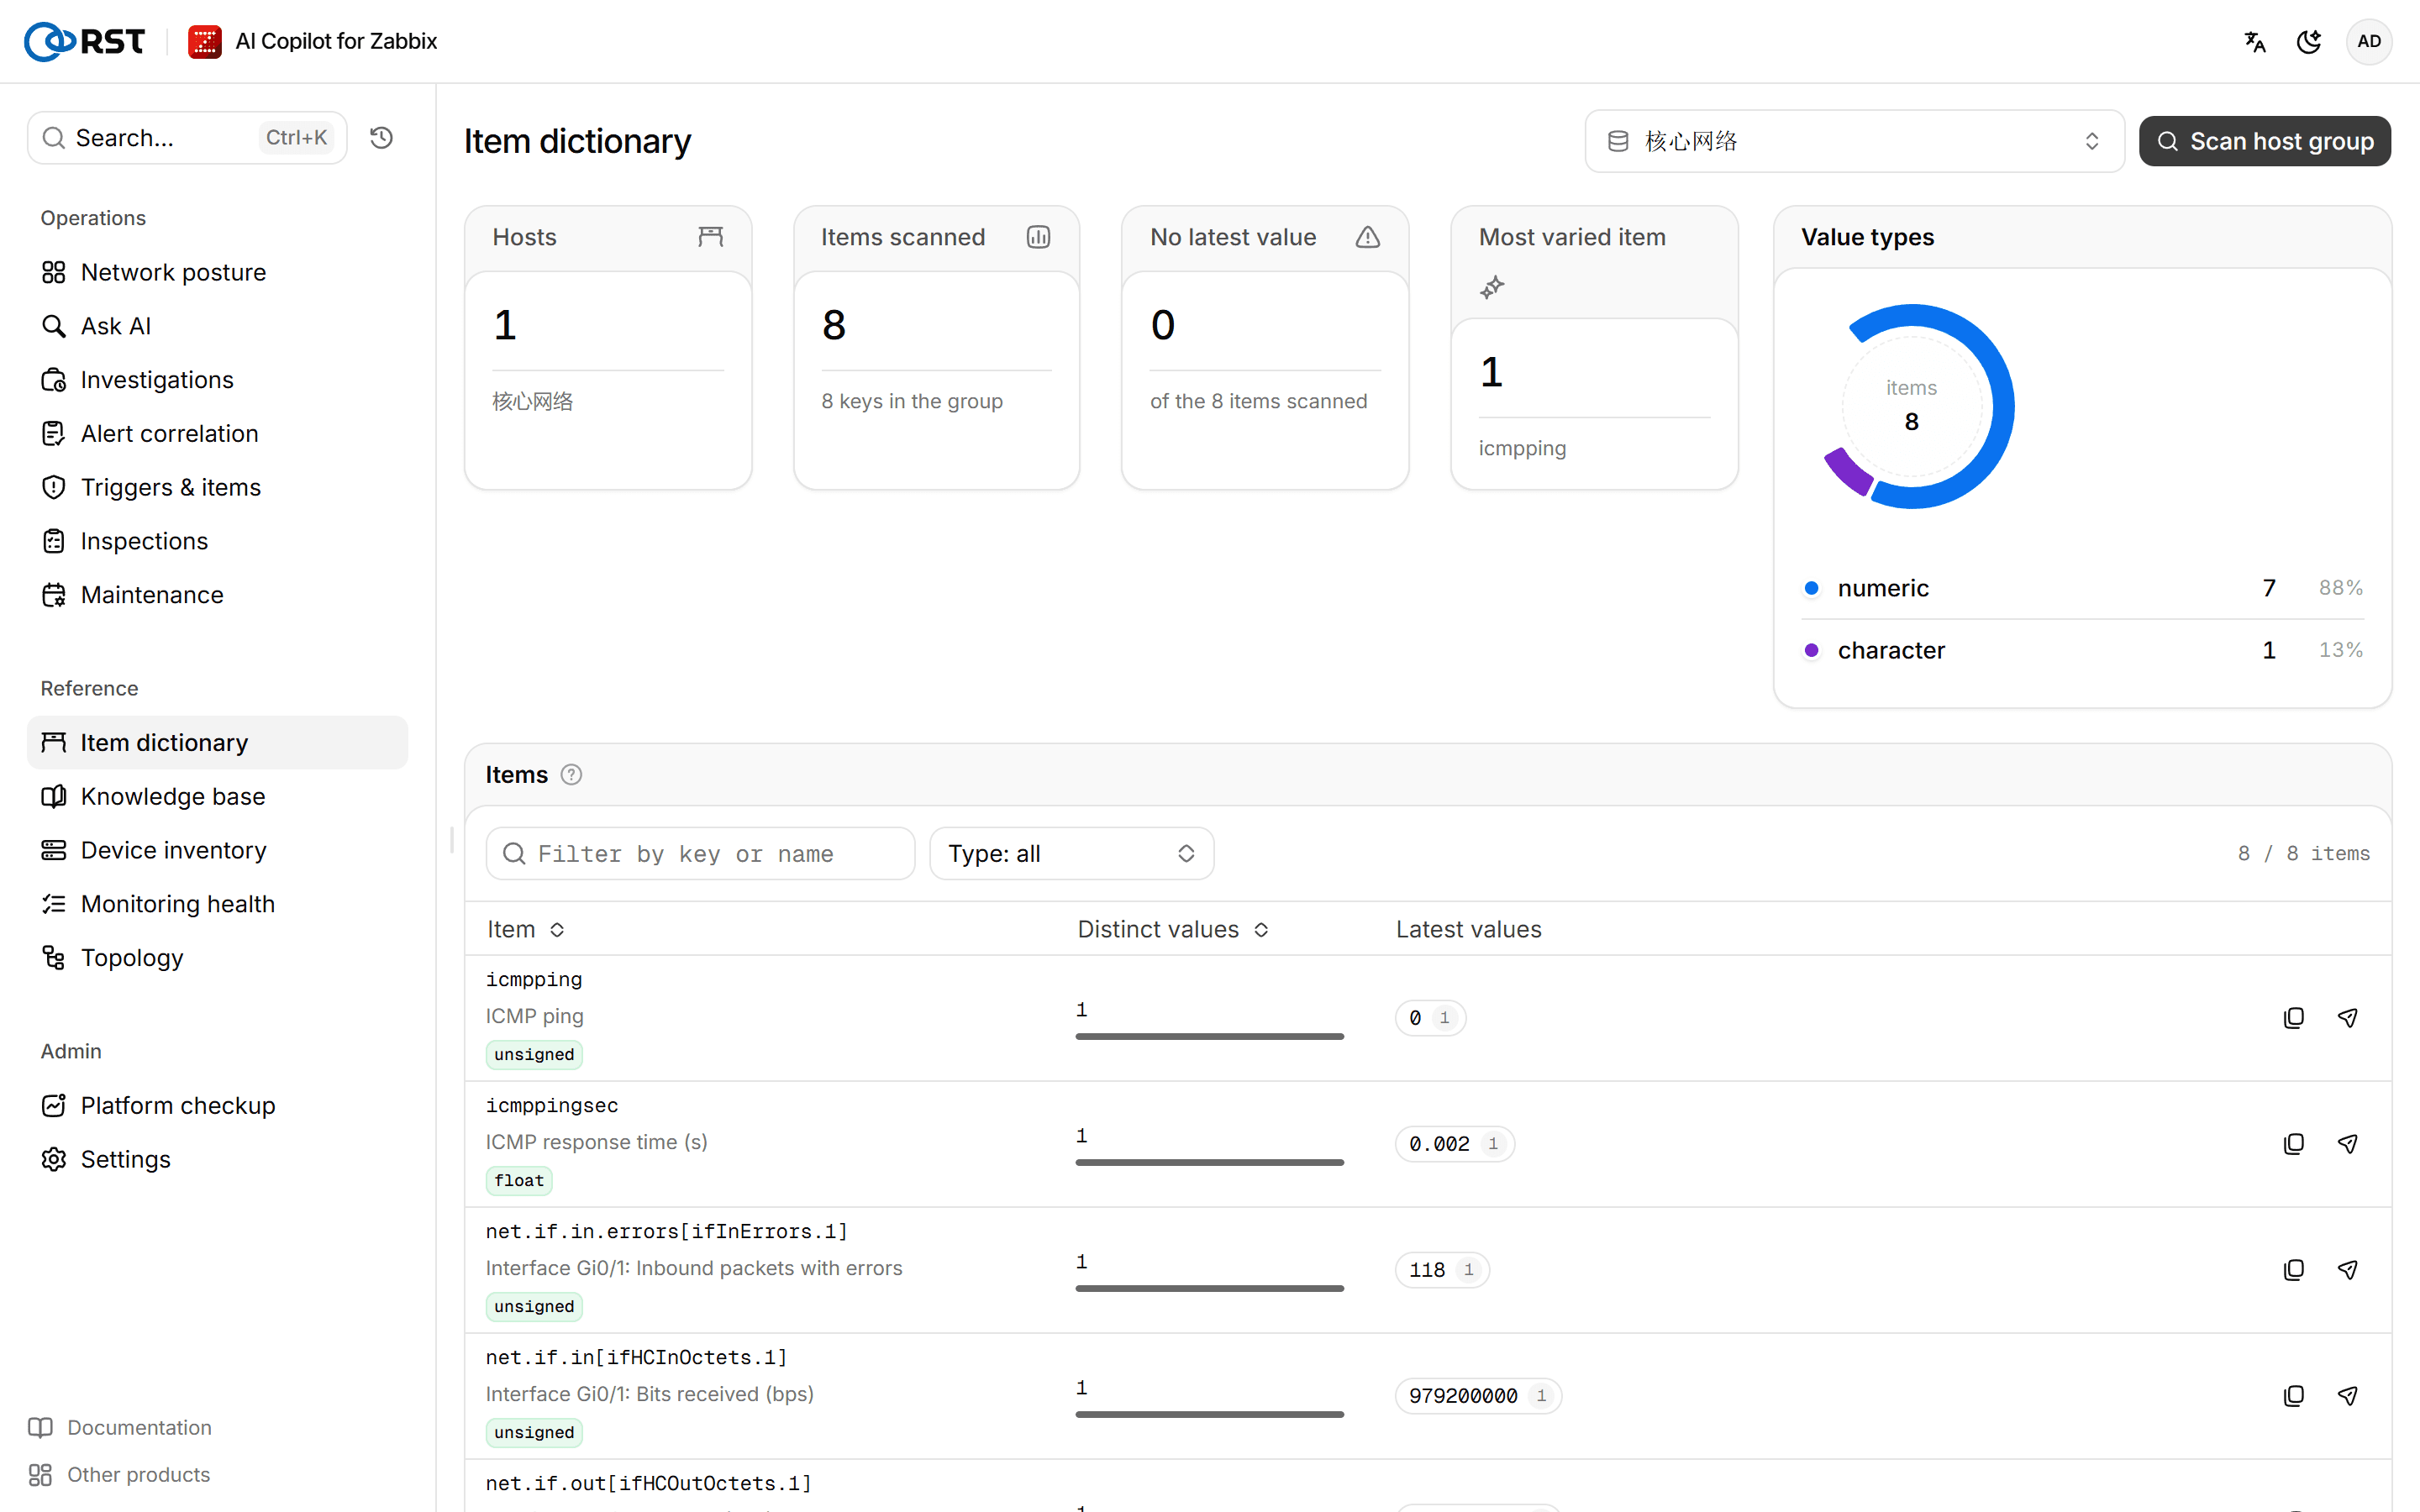Open the Documentation link
The width and height of the screenshot is (2420, 1512).
[x=120, y=1428]
